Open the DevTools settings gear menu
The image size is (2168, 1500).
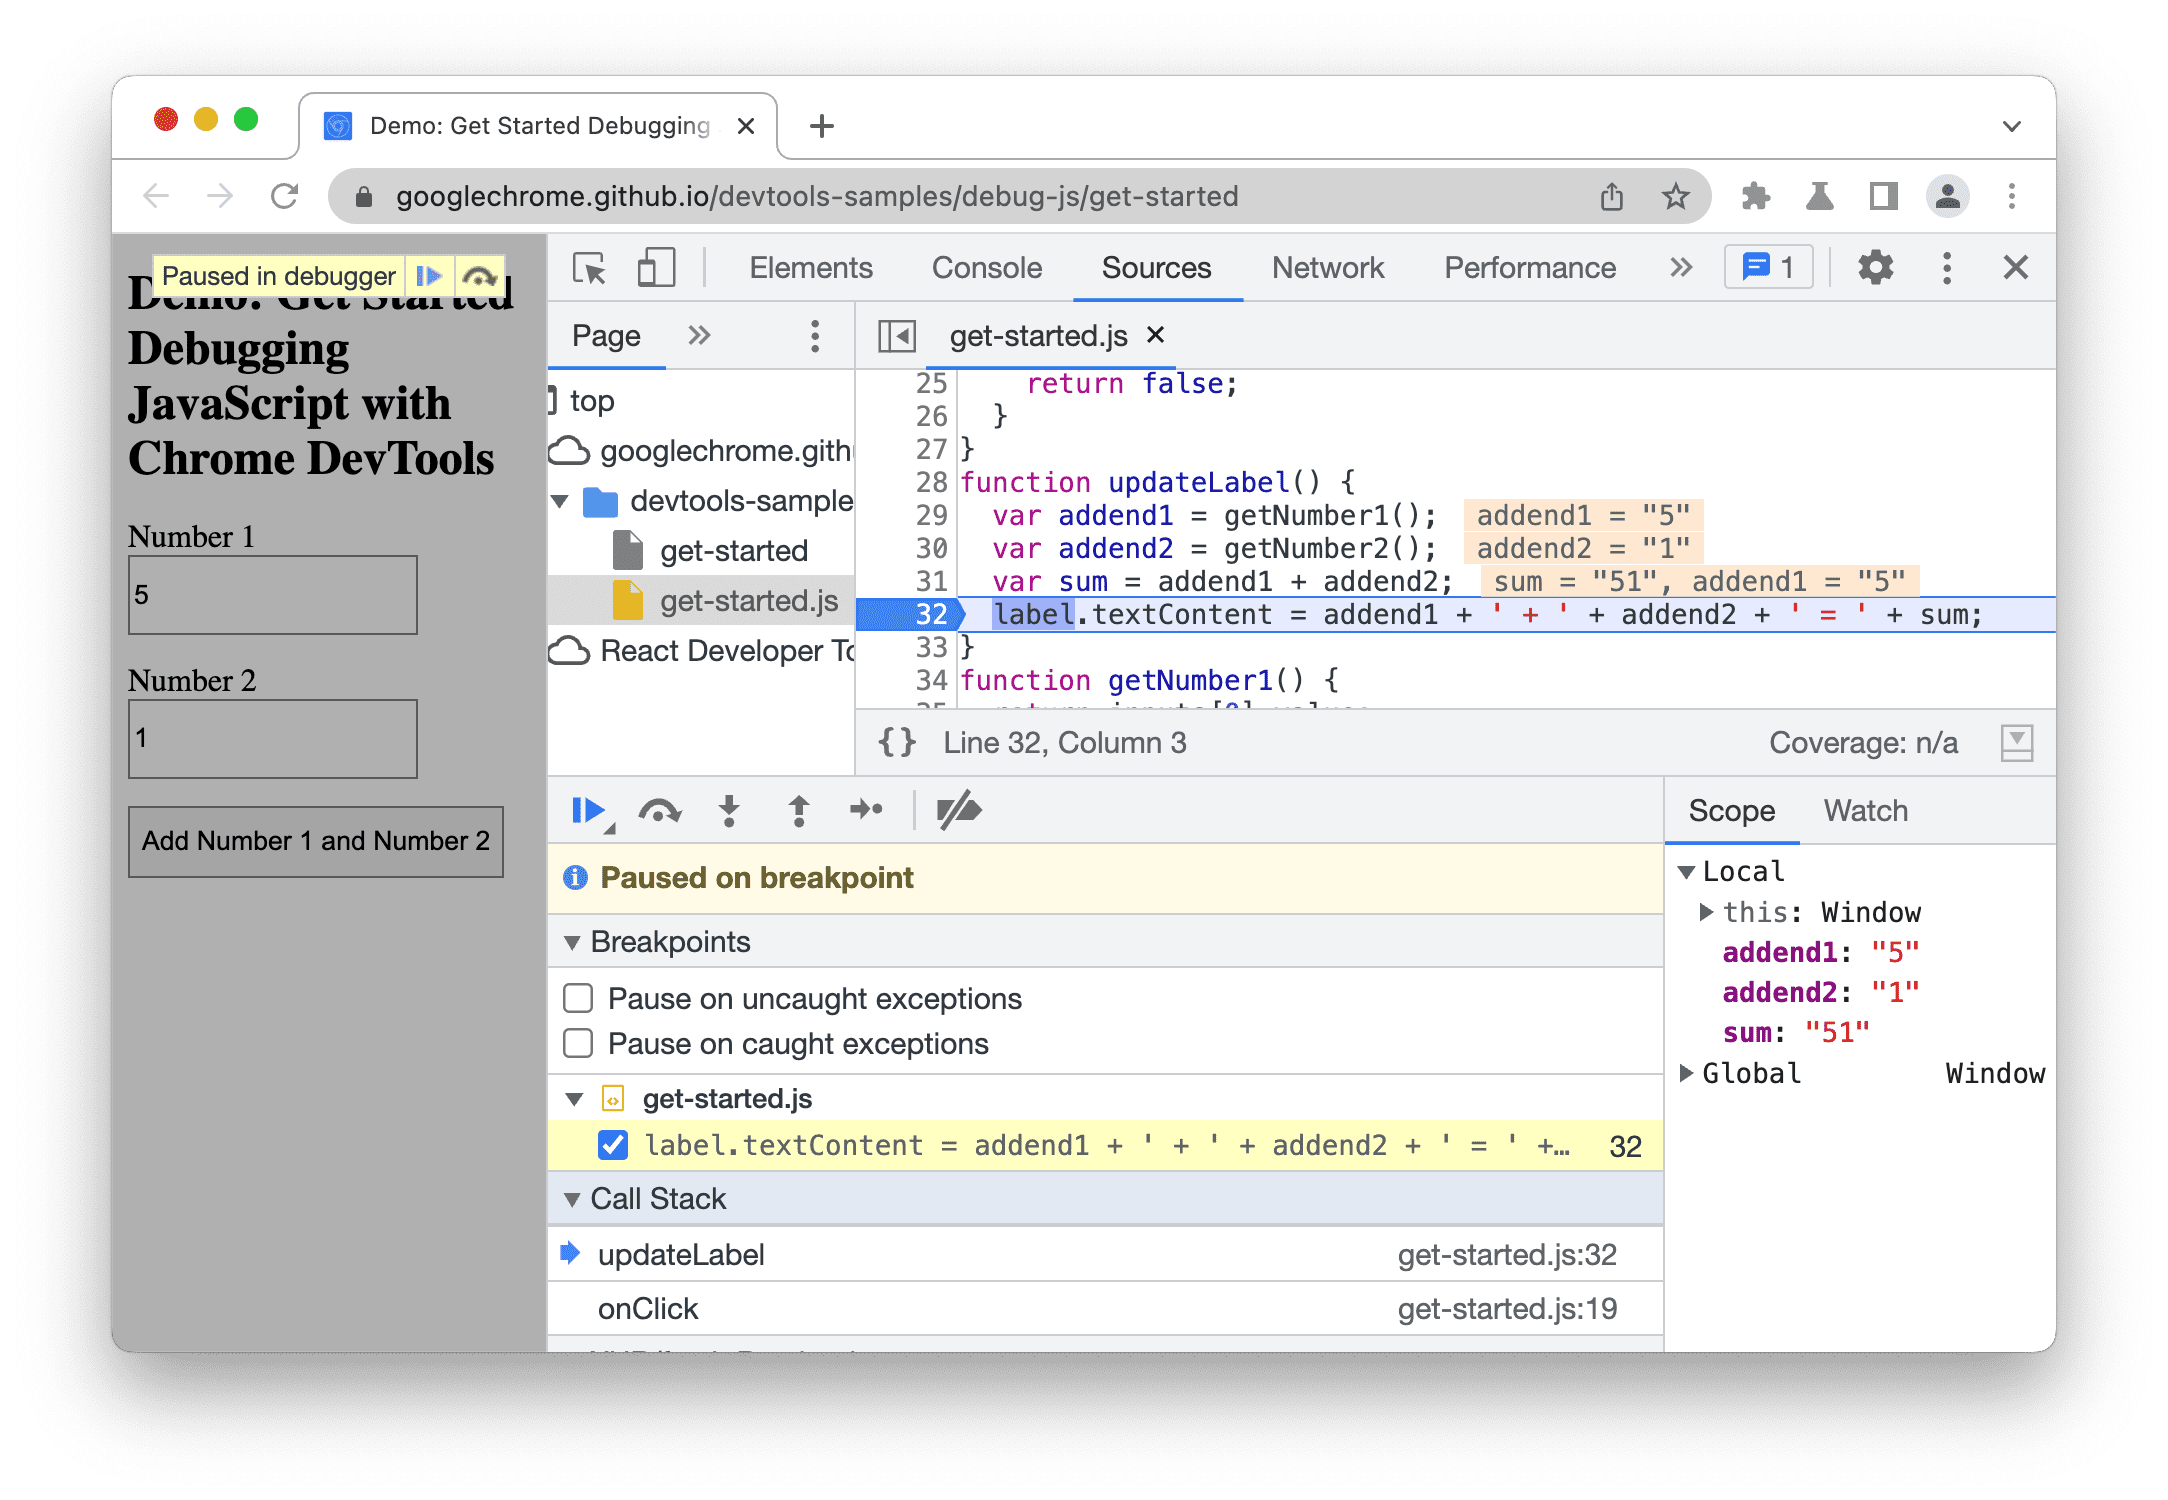1876,268
